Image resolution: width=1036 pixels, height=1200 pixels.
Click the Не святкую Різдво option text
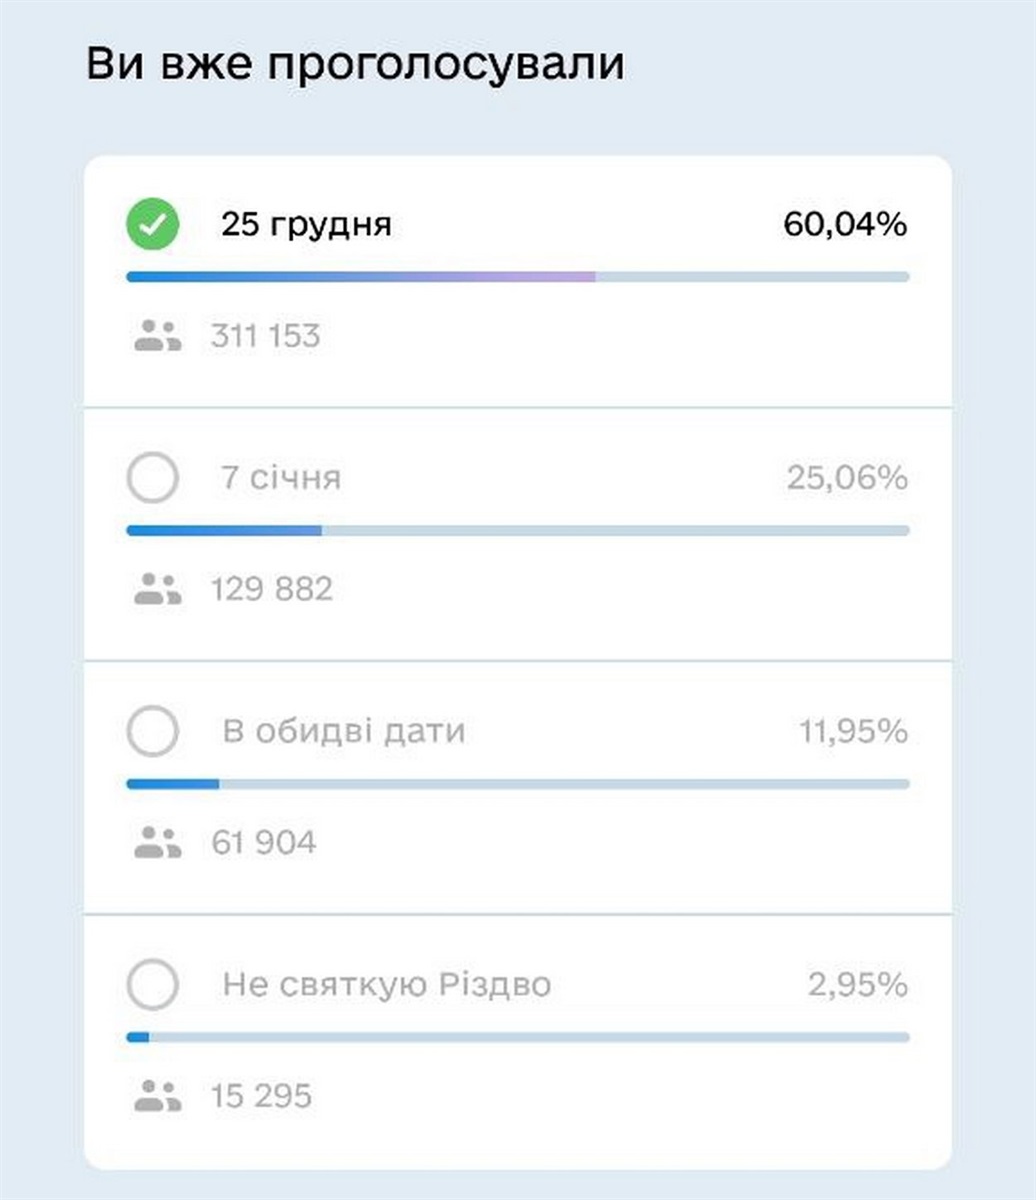point(387,985)
